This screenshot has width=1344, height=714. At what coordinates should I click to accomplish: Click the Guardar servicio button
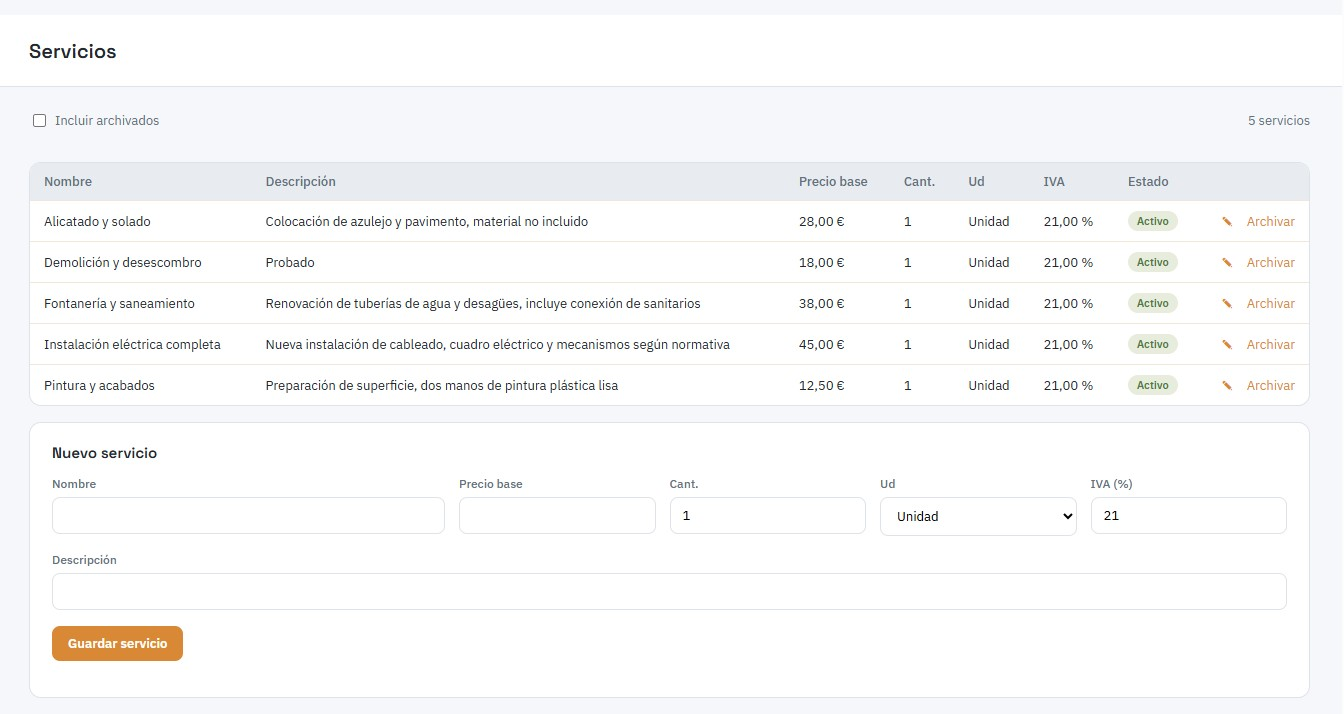coord(117,644)
